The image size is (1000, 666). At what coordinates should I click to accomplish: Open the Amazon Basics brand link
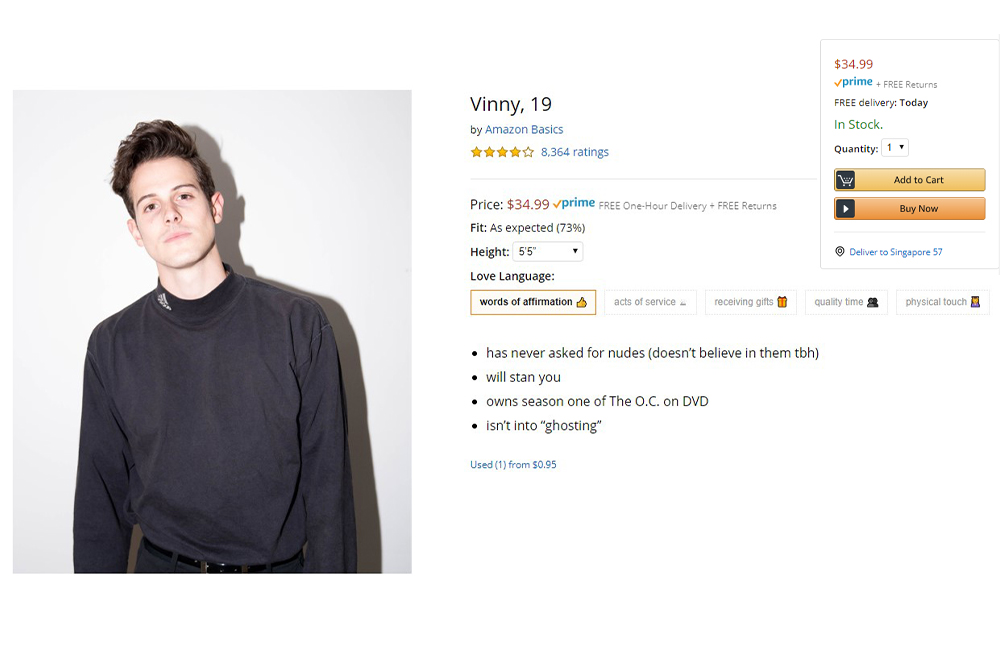524,130
